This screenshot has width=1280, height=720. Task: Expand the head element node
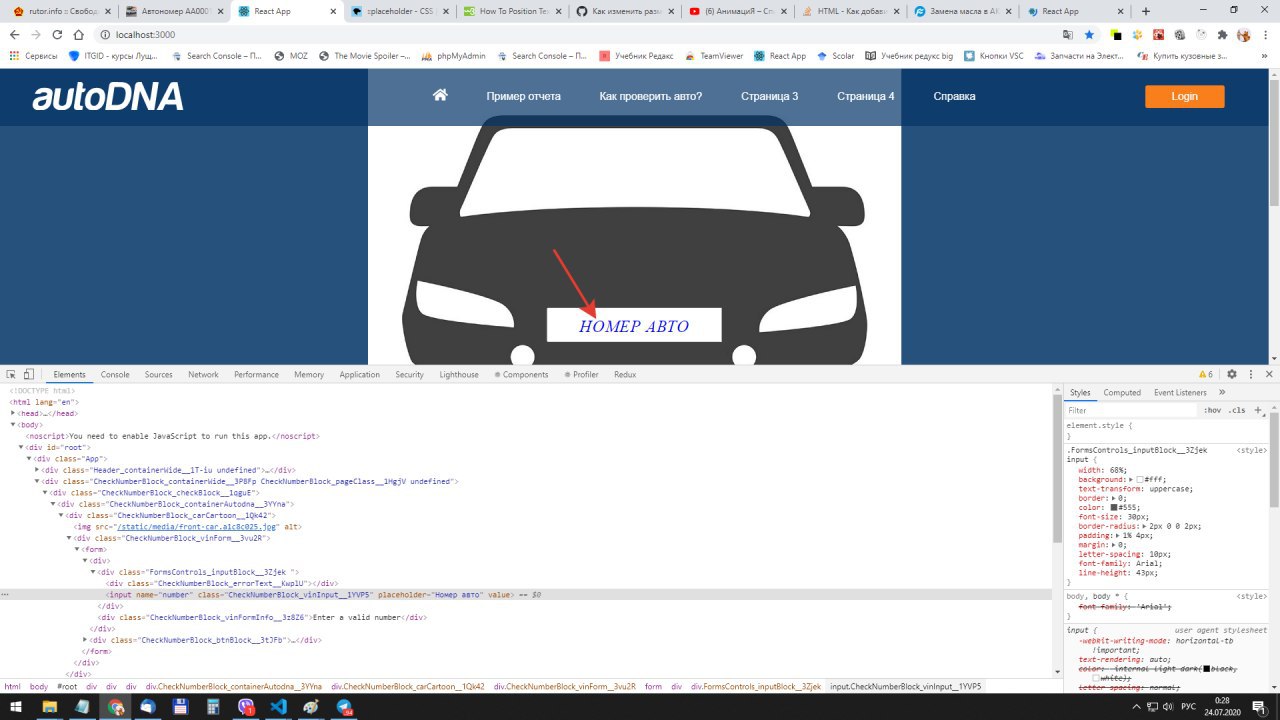[x=13, y=413]
